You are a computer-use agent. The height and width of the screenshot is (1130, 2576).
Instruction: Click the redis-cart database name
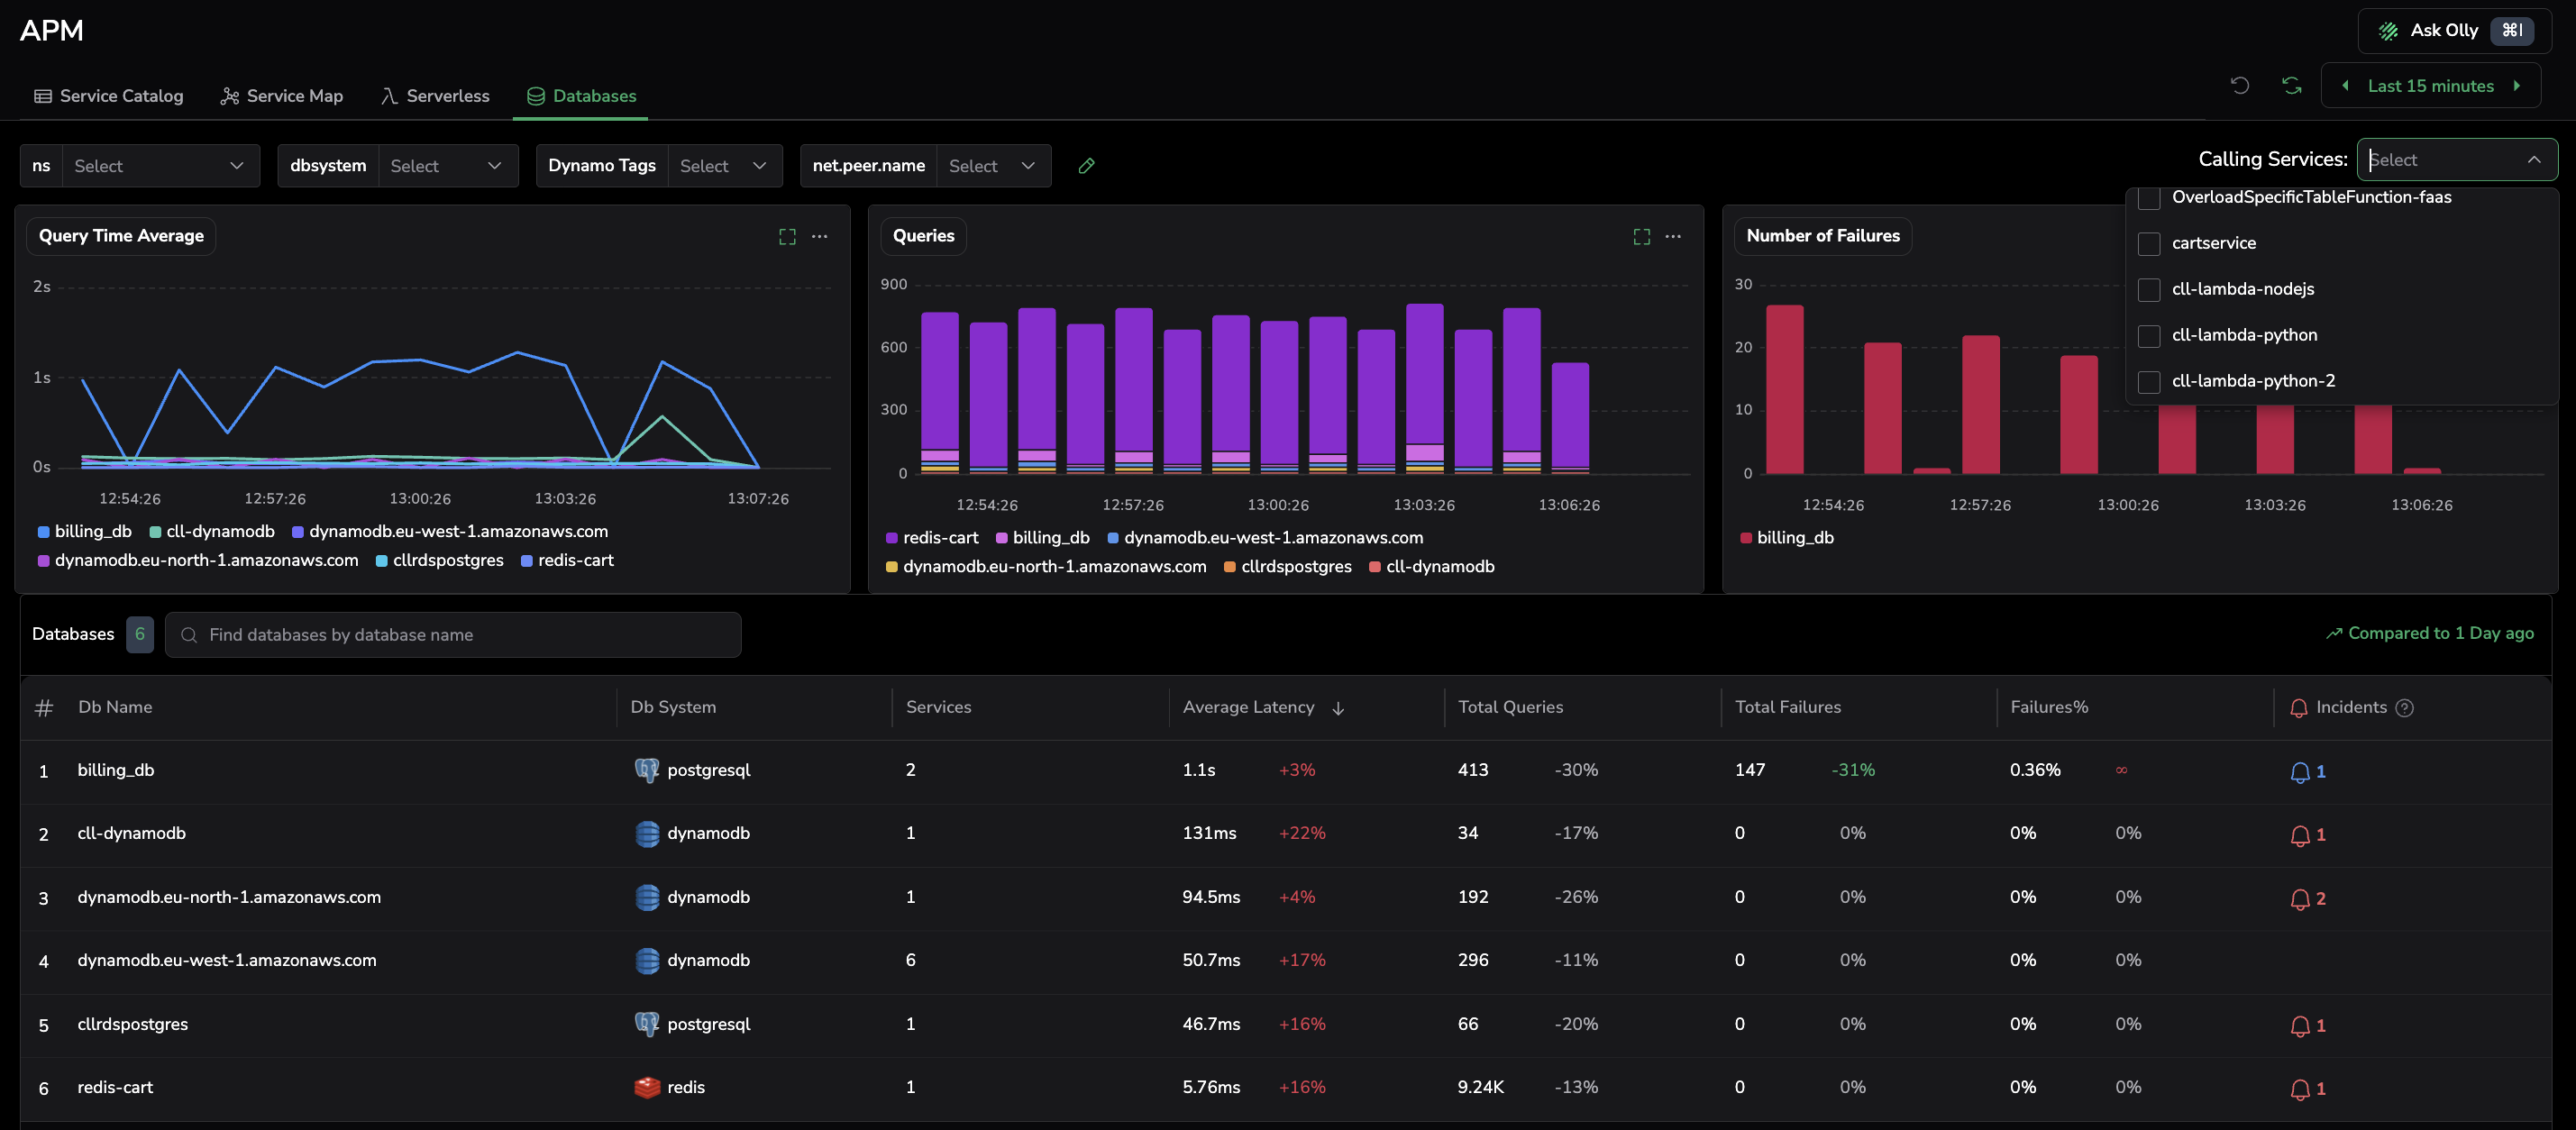115,1087
